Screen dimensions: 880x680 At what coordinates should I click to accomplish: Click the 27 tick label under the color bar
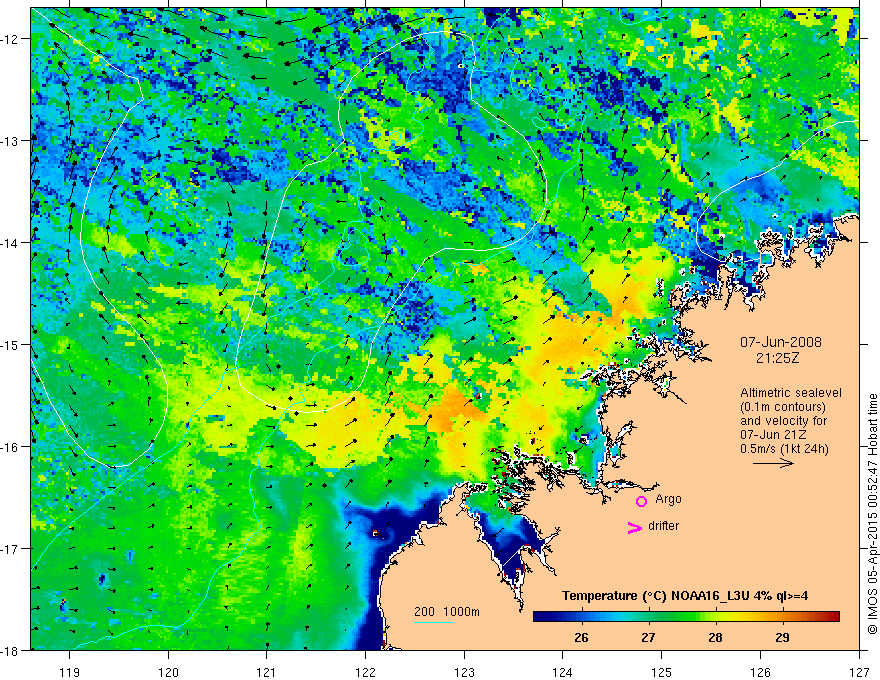[648, 637]
